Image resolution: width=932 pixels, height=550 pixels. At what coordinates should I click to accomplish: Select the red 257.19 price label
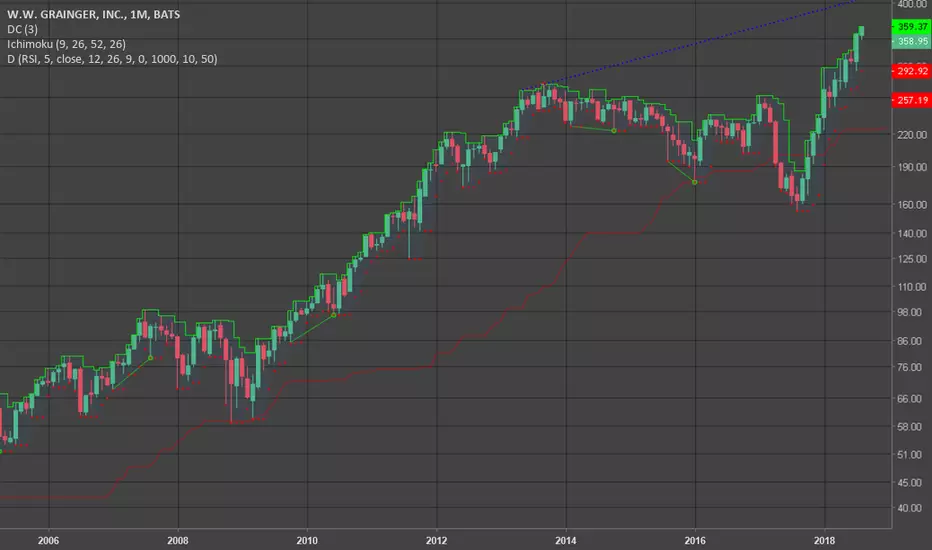coord(911,100)
